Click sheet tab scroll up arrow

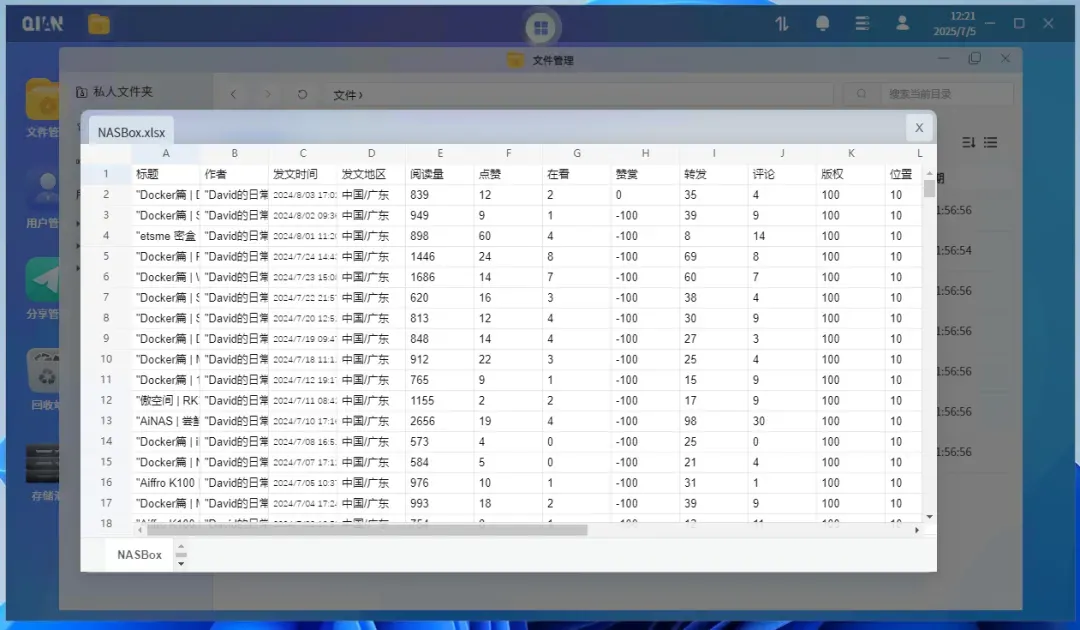181,546
